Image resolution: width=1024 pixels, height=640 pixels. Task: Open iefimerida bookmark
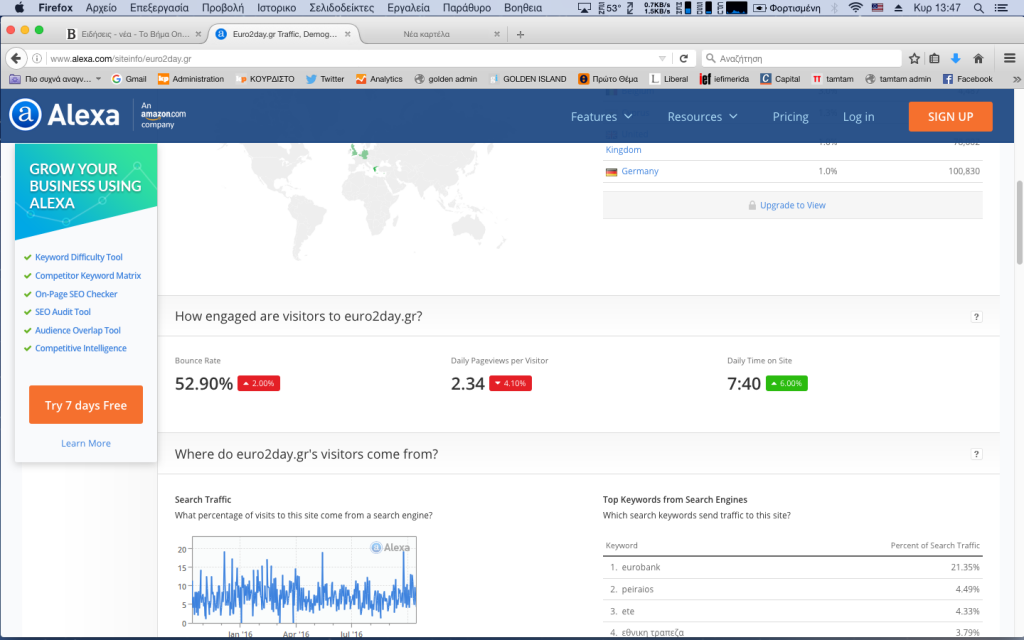[724, 79]
